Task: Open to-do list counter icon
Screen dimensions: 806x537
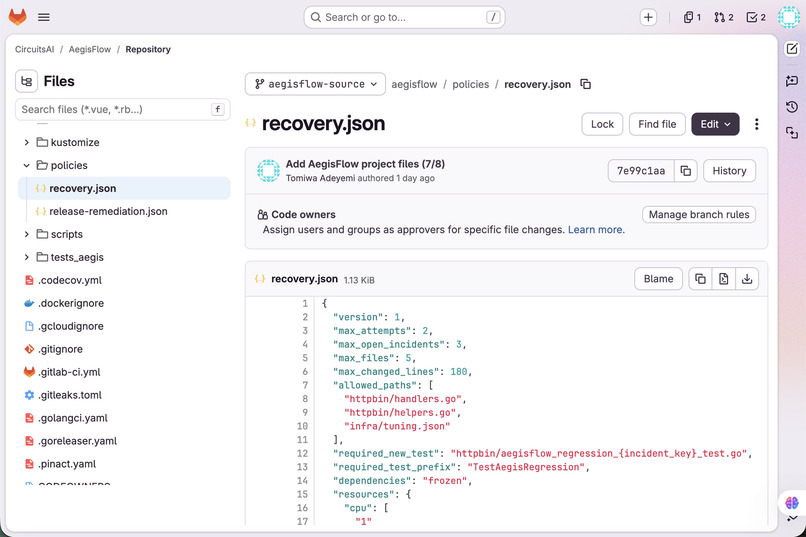Action: click(x=756, y=17)
